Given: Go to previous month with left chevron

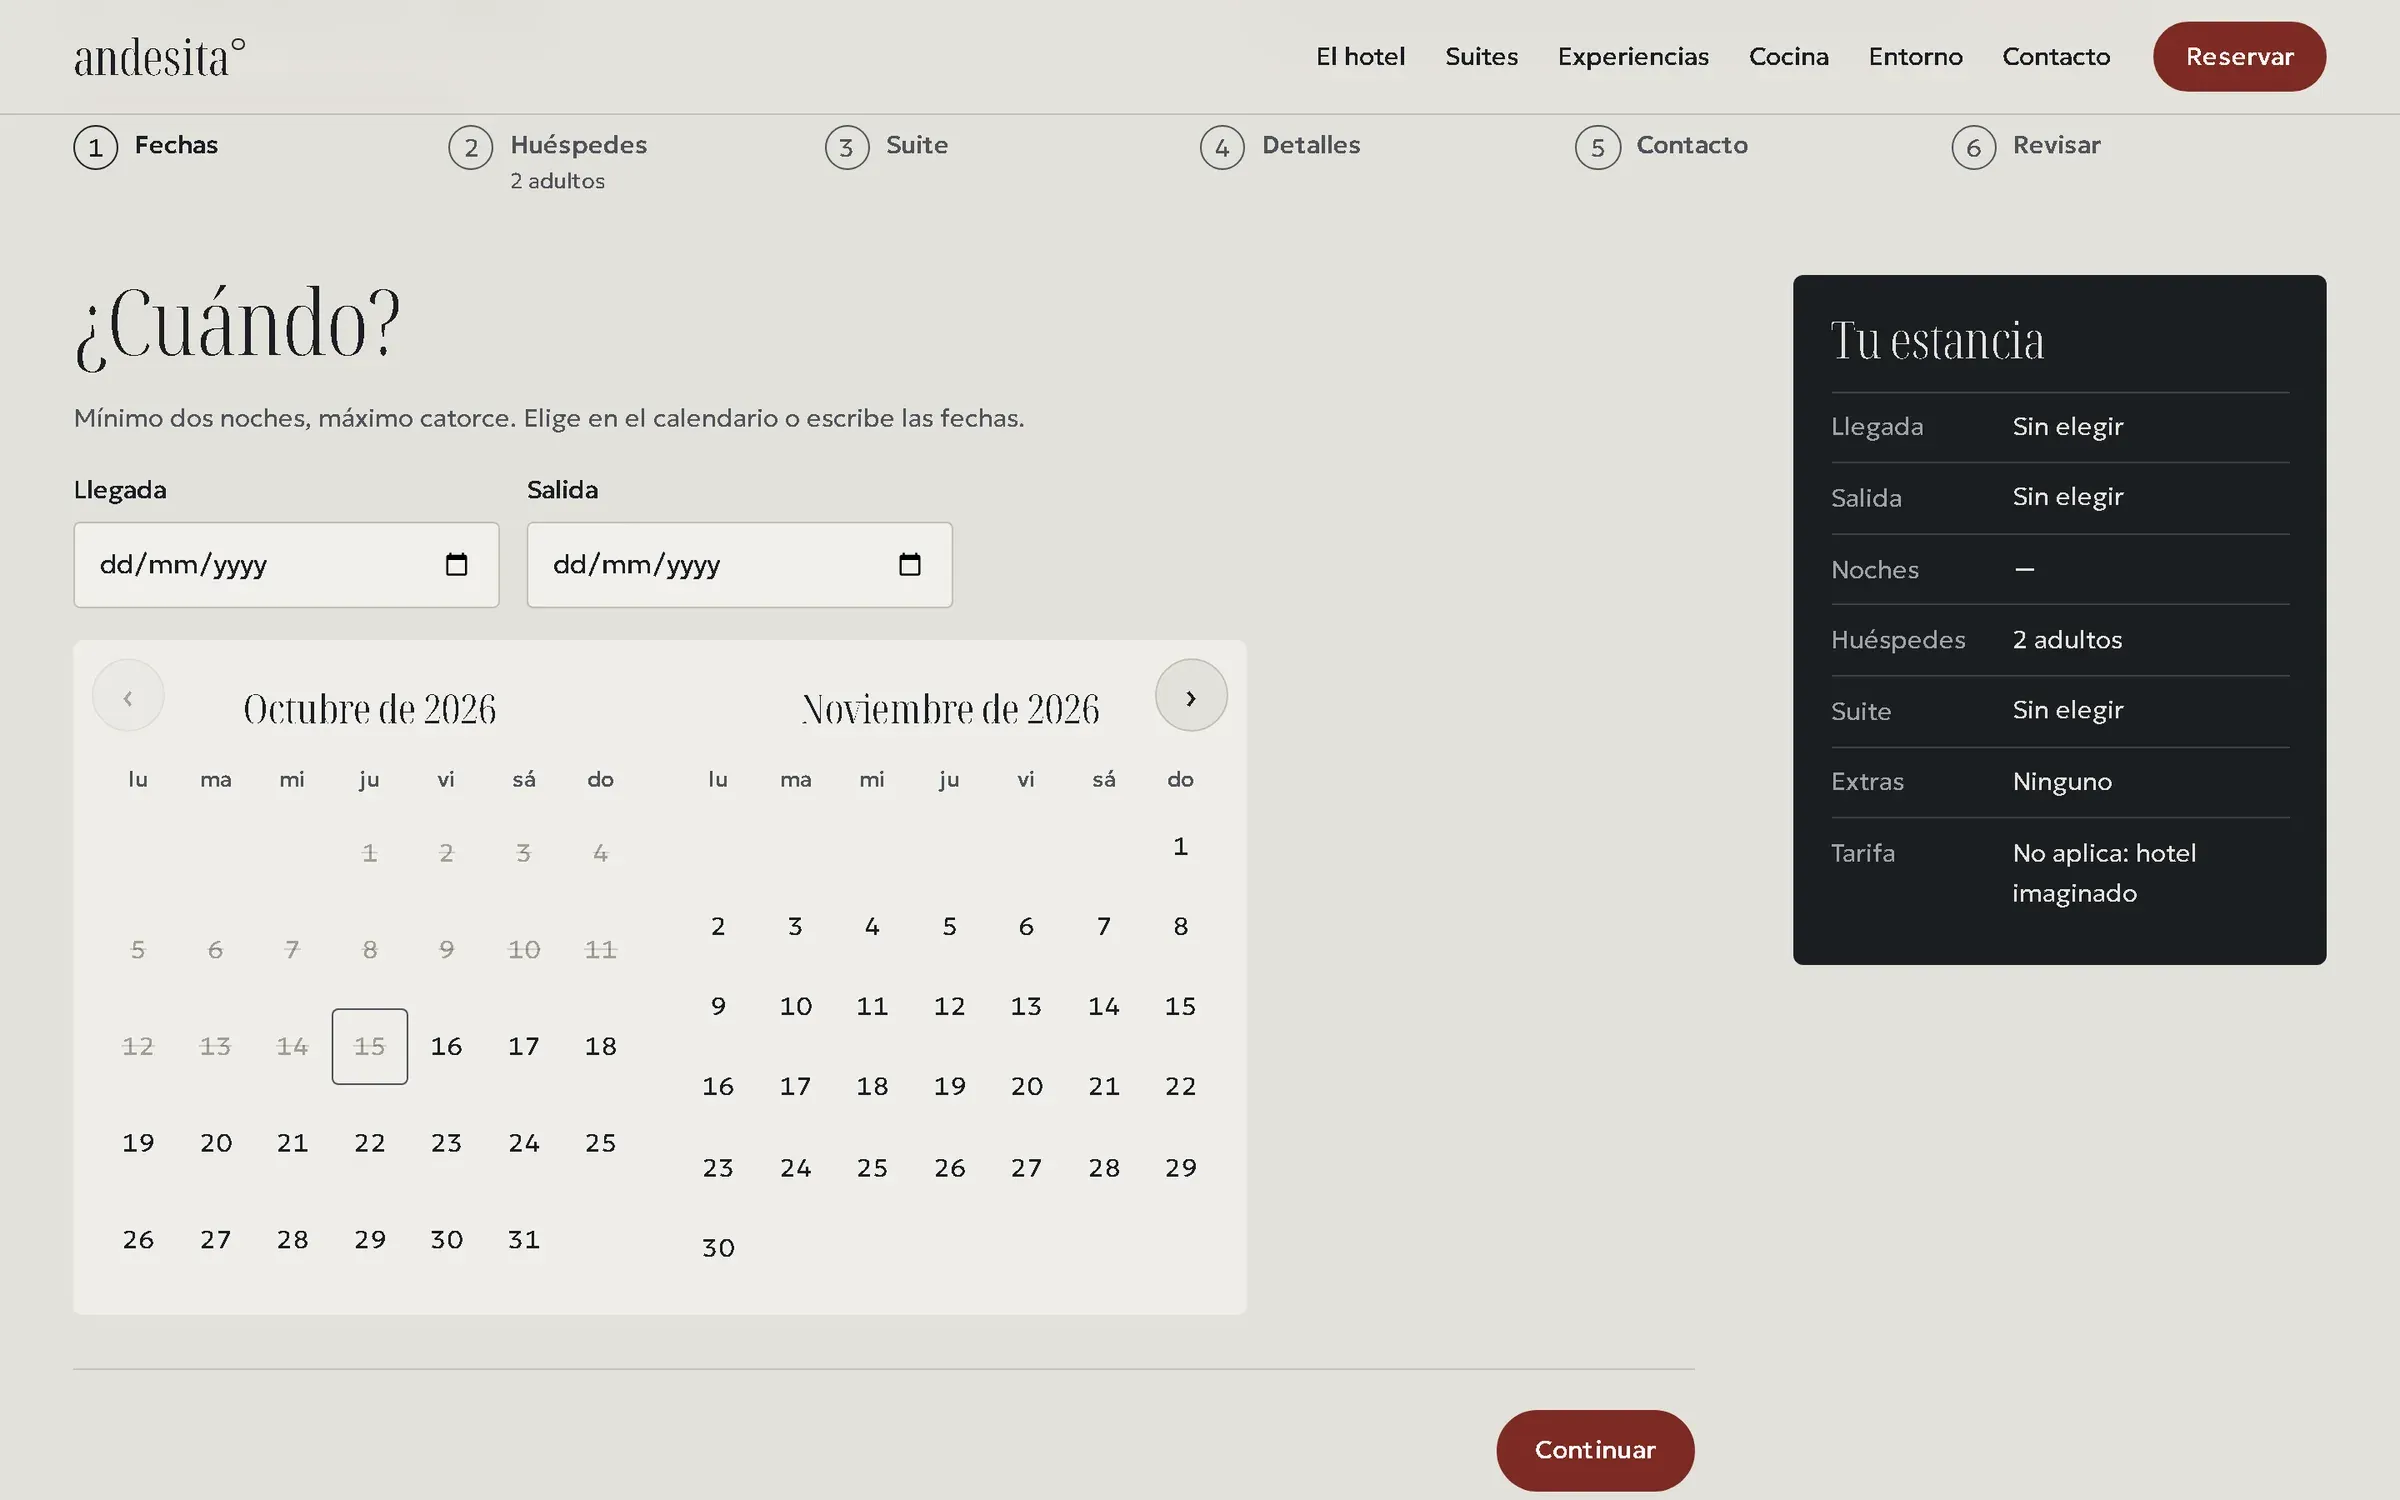Looking at the screenshot, I should click(x=128, y=695).
